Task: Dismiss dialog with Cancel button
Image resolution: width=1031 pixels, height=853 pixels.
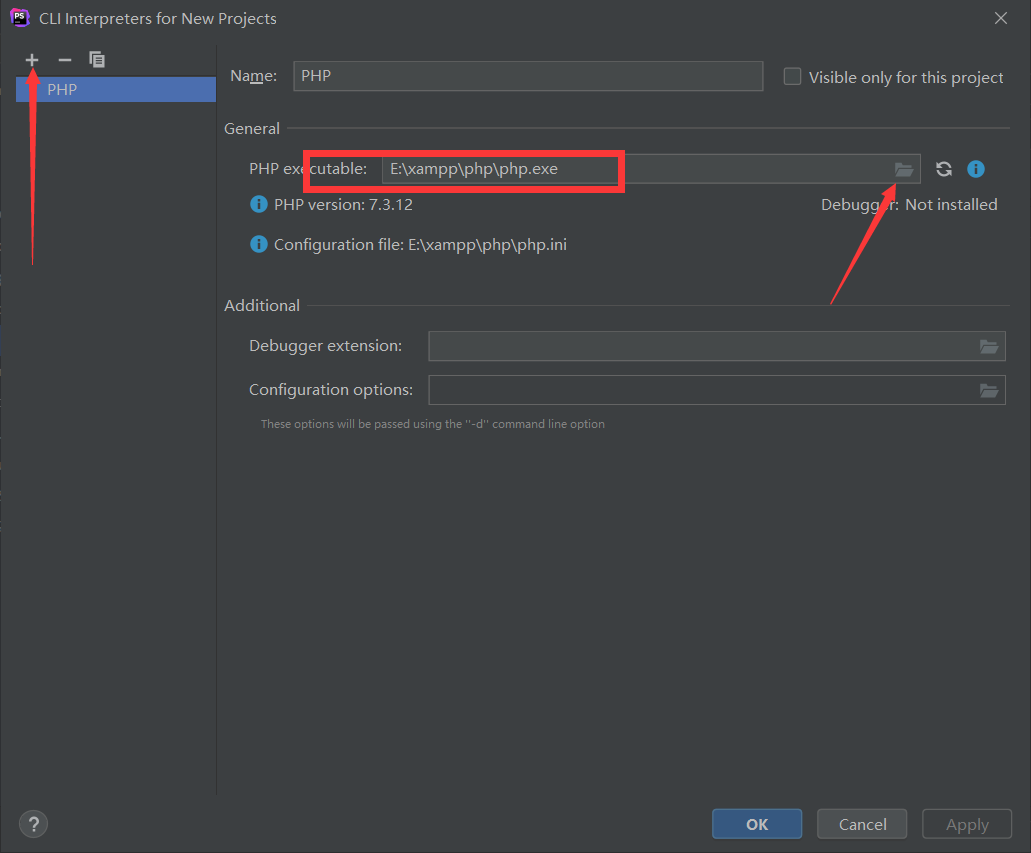Action: click(862, 824)
